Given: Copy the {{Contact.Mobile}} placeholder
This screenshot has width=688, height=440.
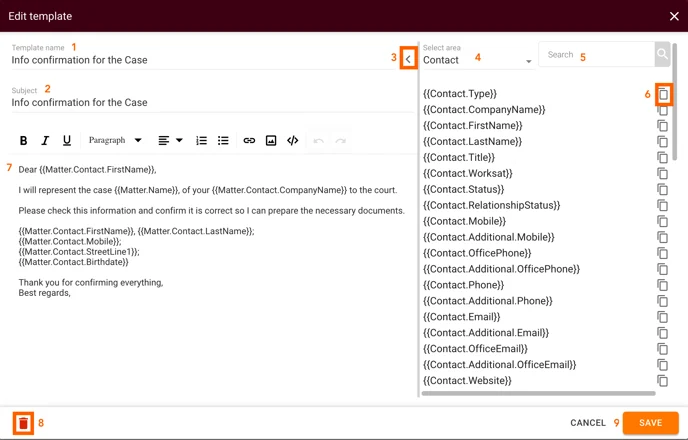Looking at the screenshot, I should (x=663, y=222).
